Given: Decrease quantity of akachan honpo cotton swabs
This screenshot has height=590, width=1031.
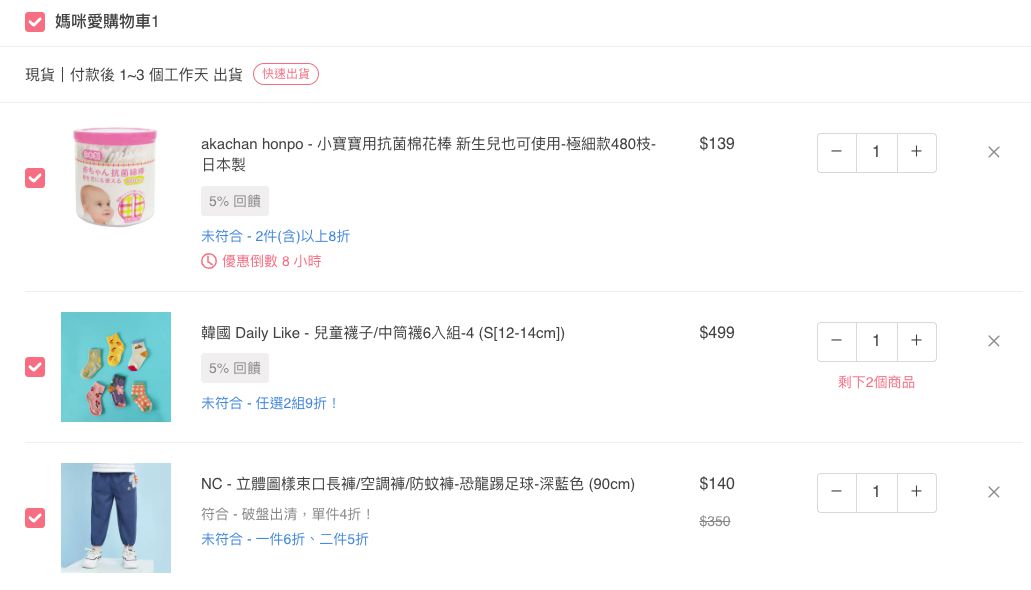Looking at the screenshot, I should click(837, 153).
